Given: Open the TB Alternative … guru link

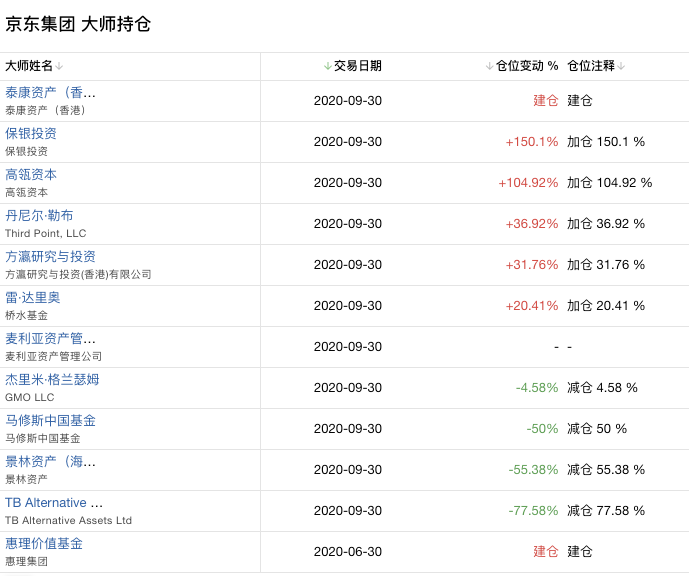Looking at the screenshot, I should (x=54, y=502).
